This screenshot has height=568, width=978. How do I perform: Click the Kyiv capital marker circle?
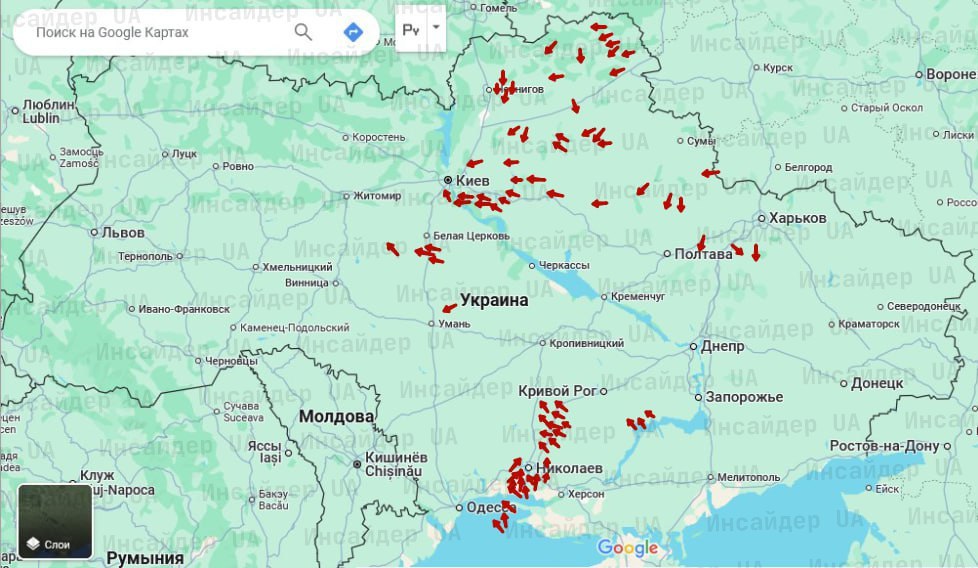(448, 180)
